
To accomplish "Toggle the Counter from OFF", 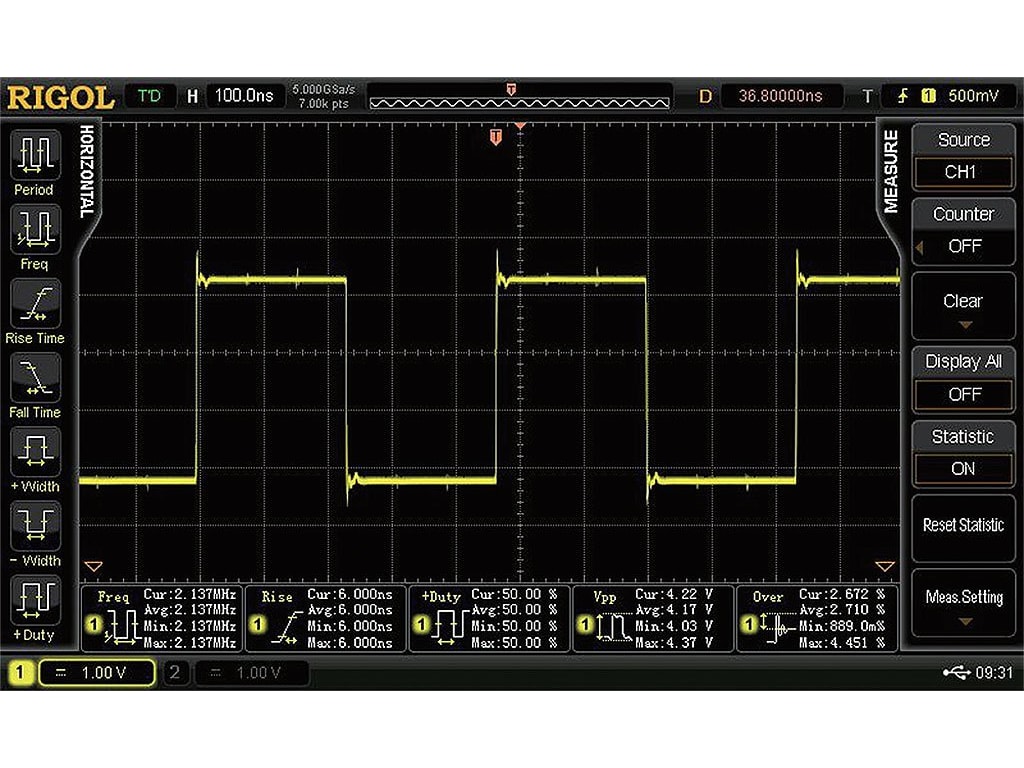I will (962, 246).
